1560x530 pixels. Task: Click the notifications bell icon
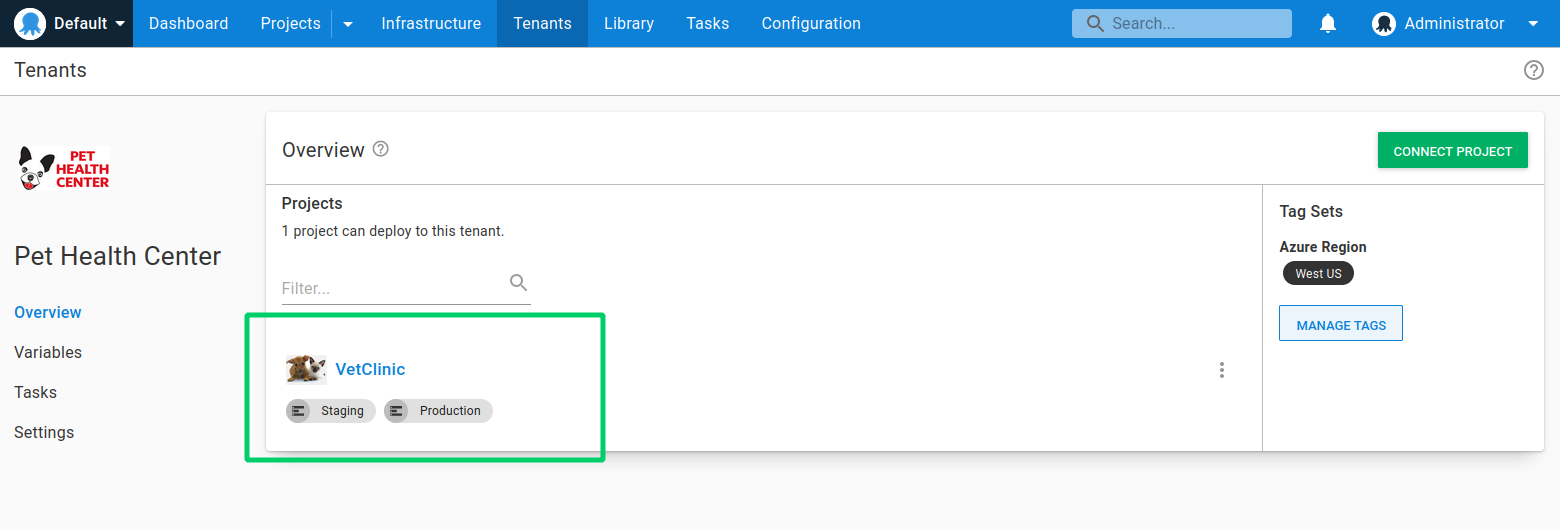tap(1328, 23)
